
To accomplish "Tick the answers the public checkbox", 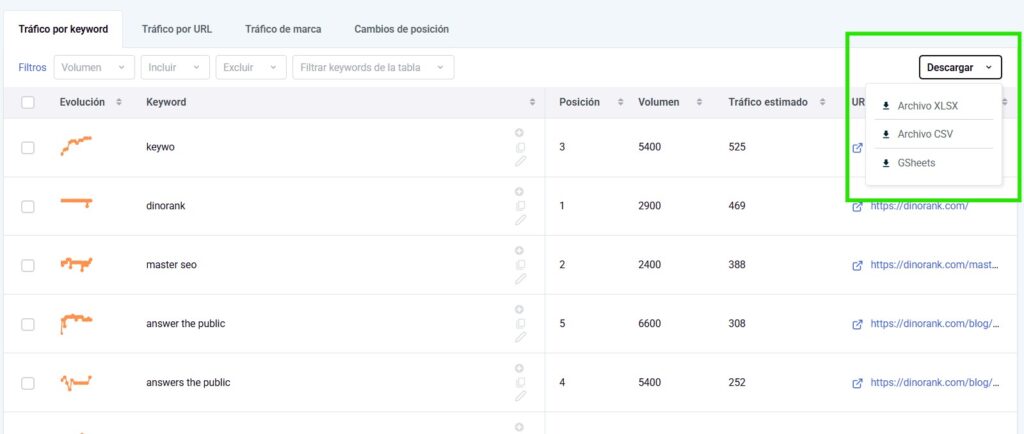I will (x=27, y=382).
